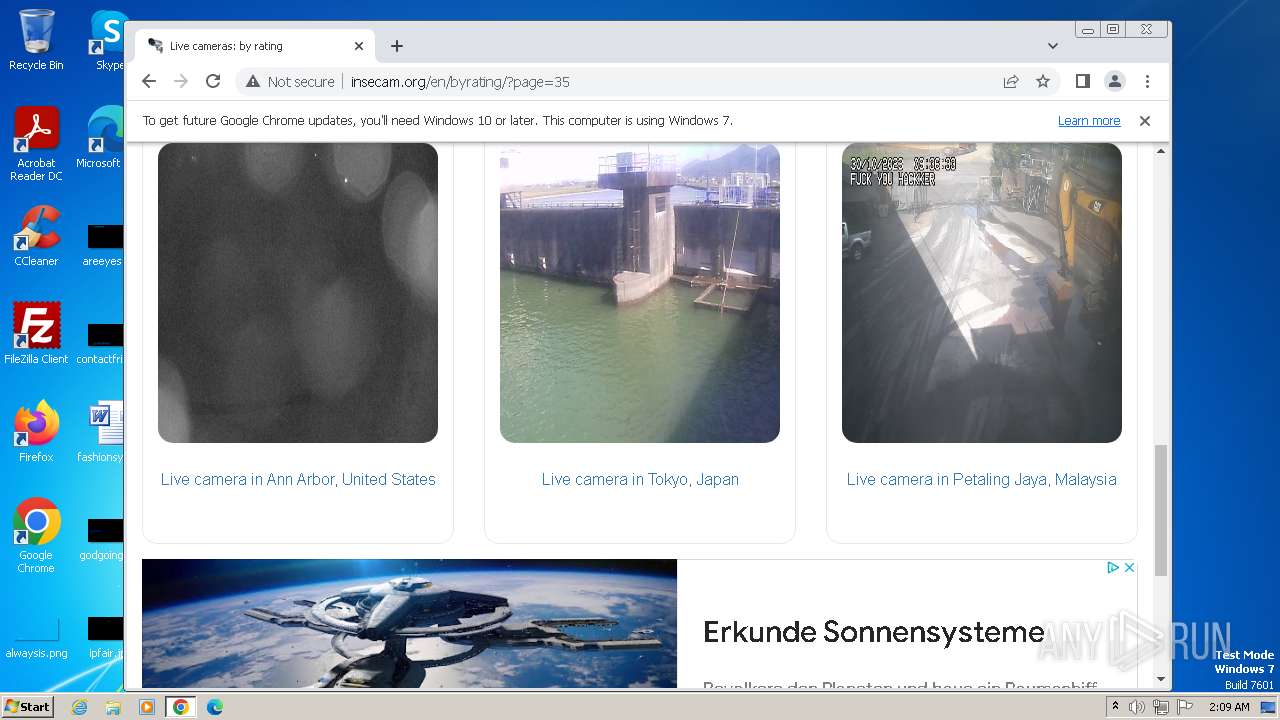Open File Explorer from taskbar
This screenshot has width=1280, height=720.
pos(113,707)
